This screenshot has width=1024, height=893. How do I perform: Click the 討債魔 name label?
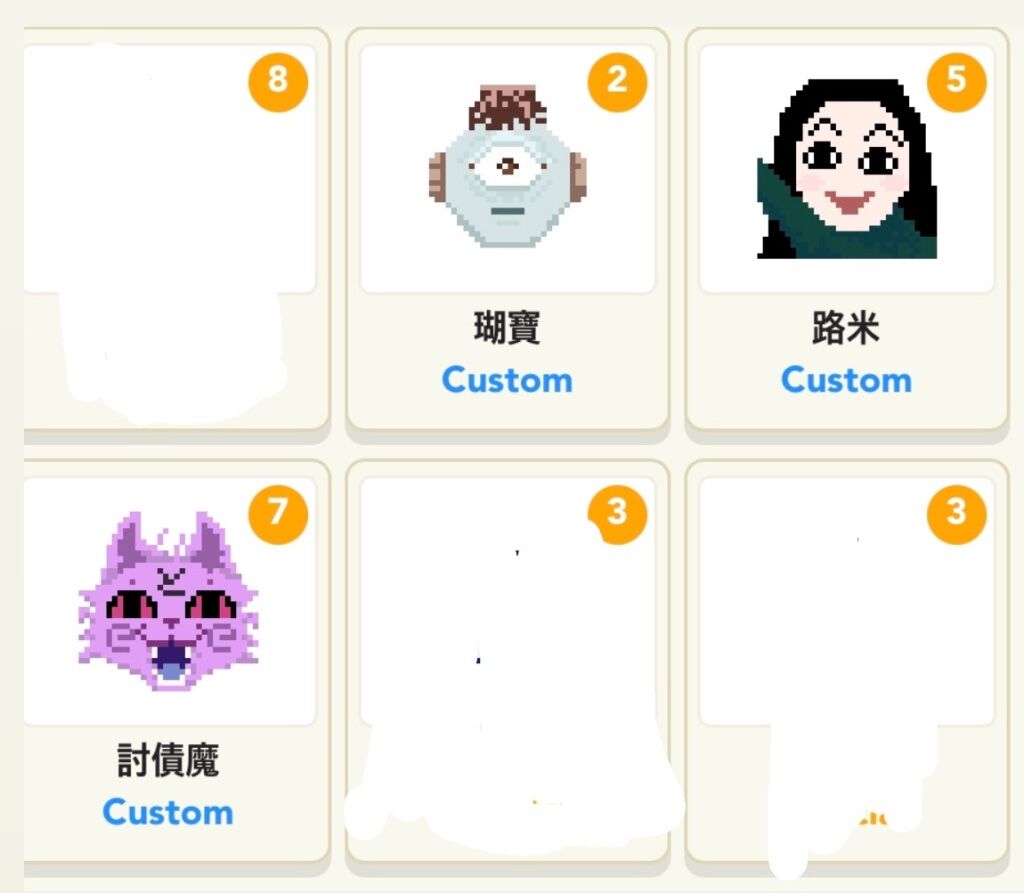(x=168, y=760)
